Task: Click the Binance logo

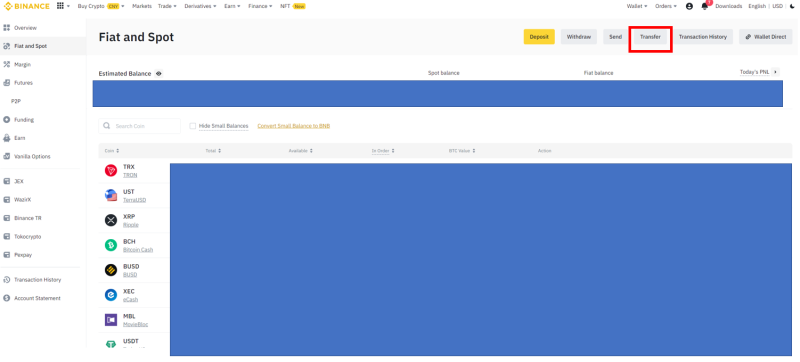Action: 27,6
